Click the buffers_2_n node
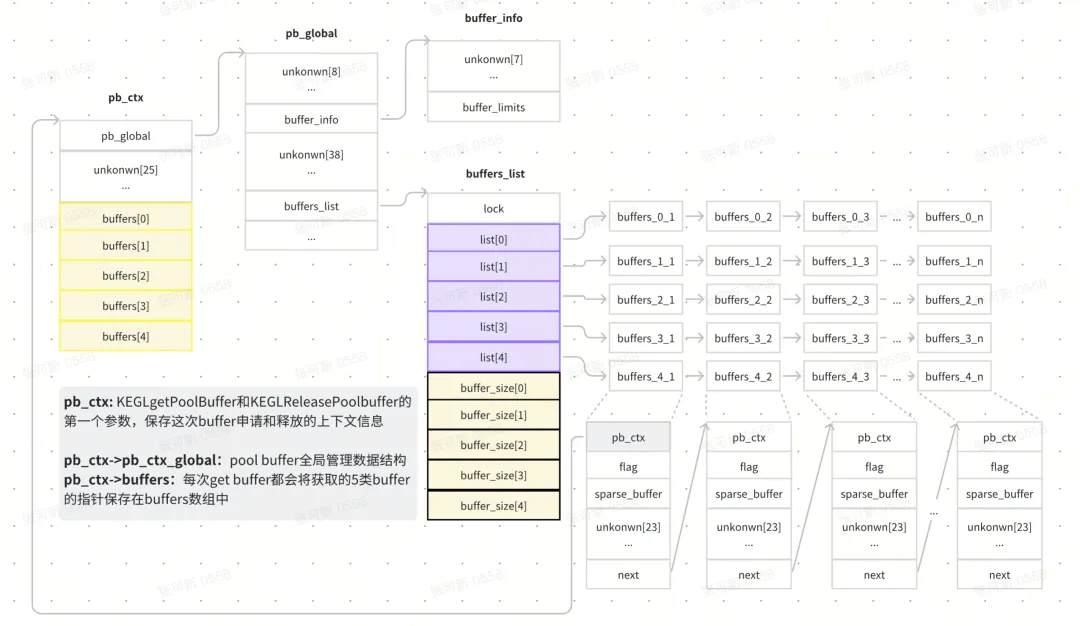This screenshot has height=626, width=1080. coord(954,300)
